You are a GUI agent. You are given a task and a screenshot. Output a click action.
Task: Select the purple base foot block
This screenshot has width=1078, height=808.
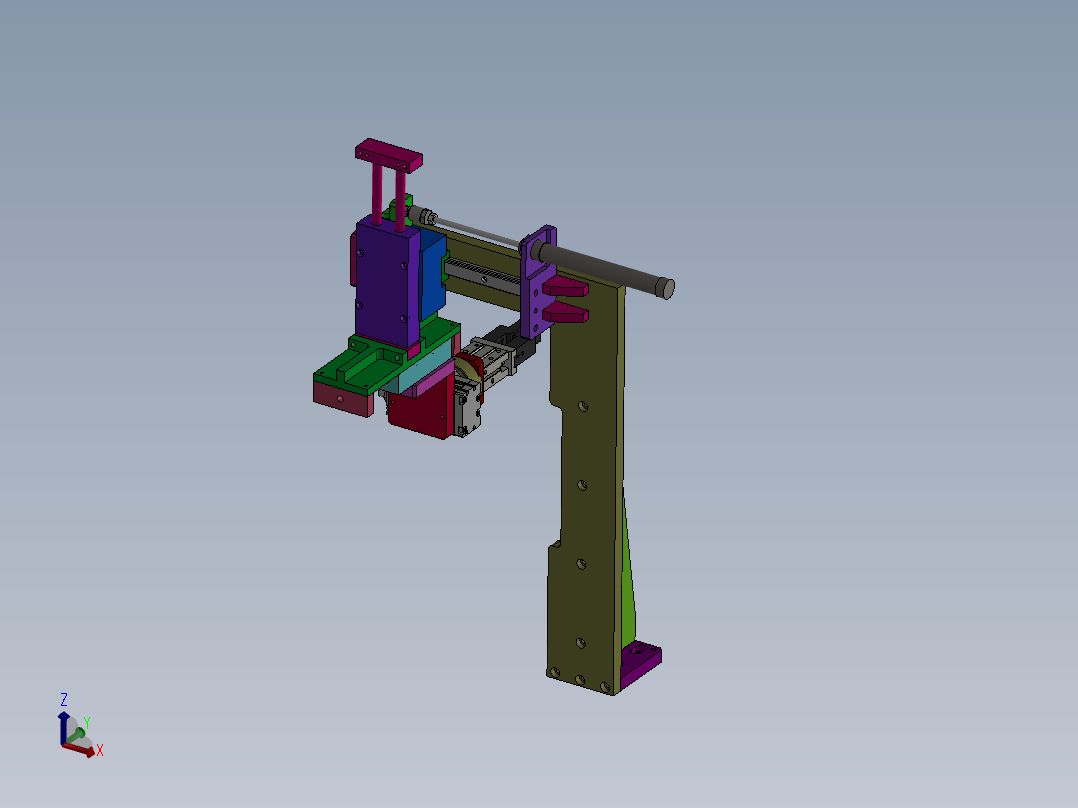[x=641, y=662]
